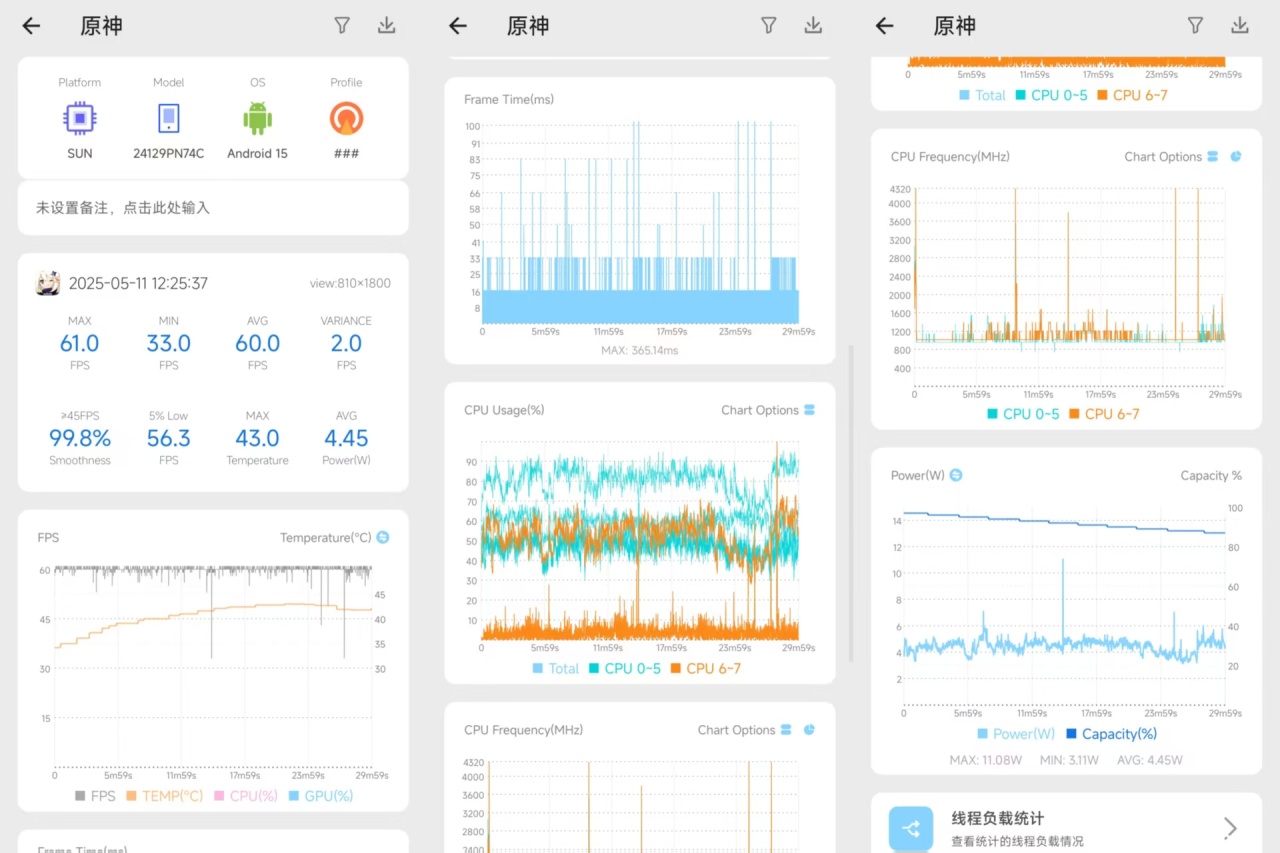Screen dimensions: 1280x853
Task: Toggle CPU 6~7 legend under the middle CPU Usage chart
Action: (x=705, y=668)
